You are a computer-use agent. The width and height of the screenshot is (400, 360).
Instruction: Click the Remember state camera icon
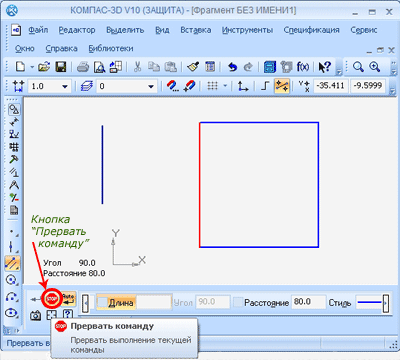35,315
